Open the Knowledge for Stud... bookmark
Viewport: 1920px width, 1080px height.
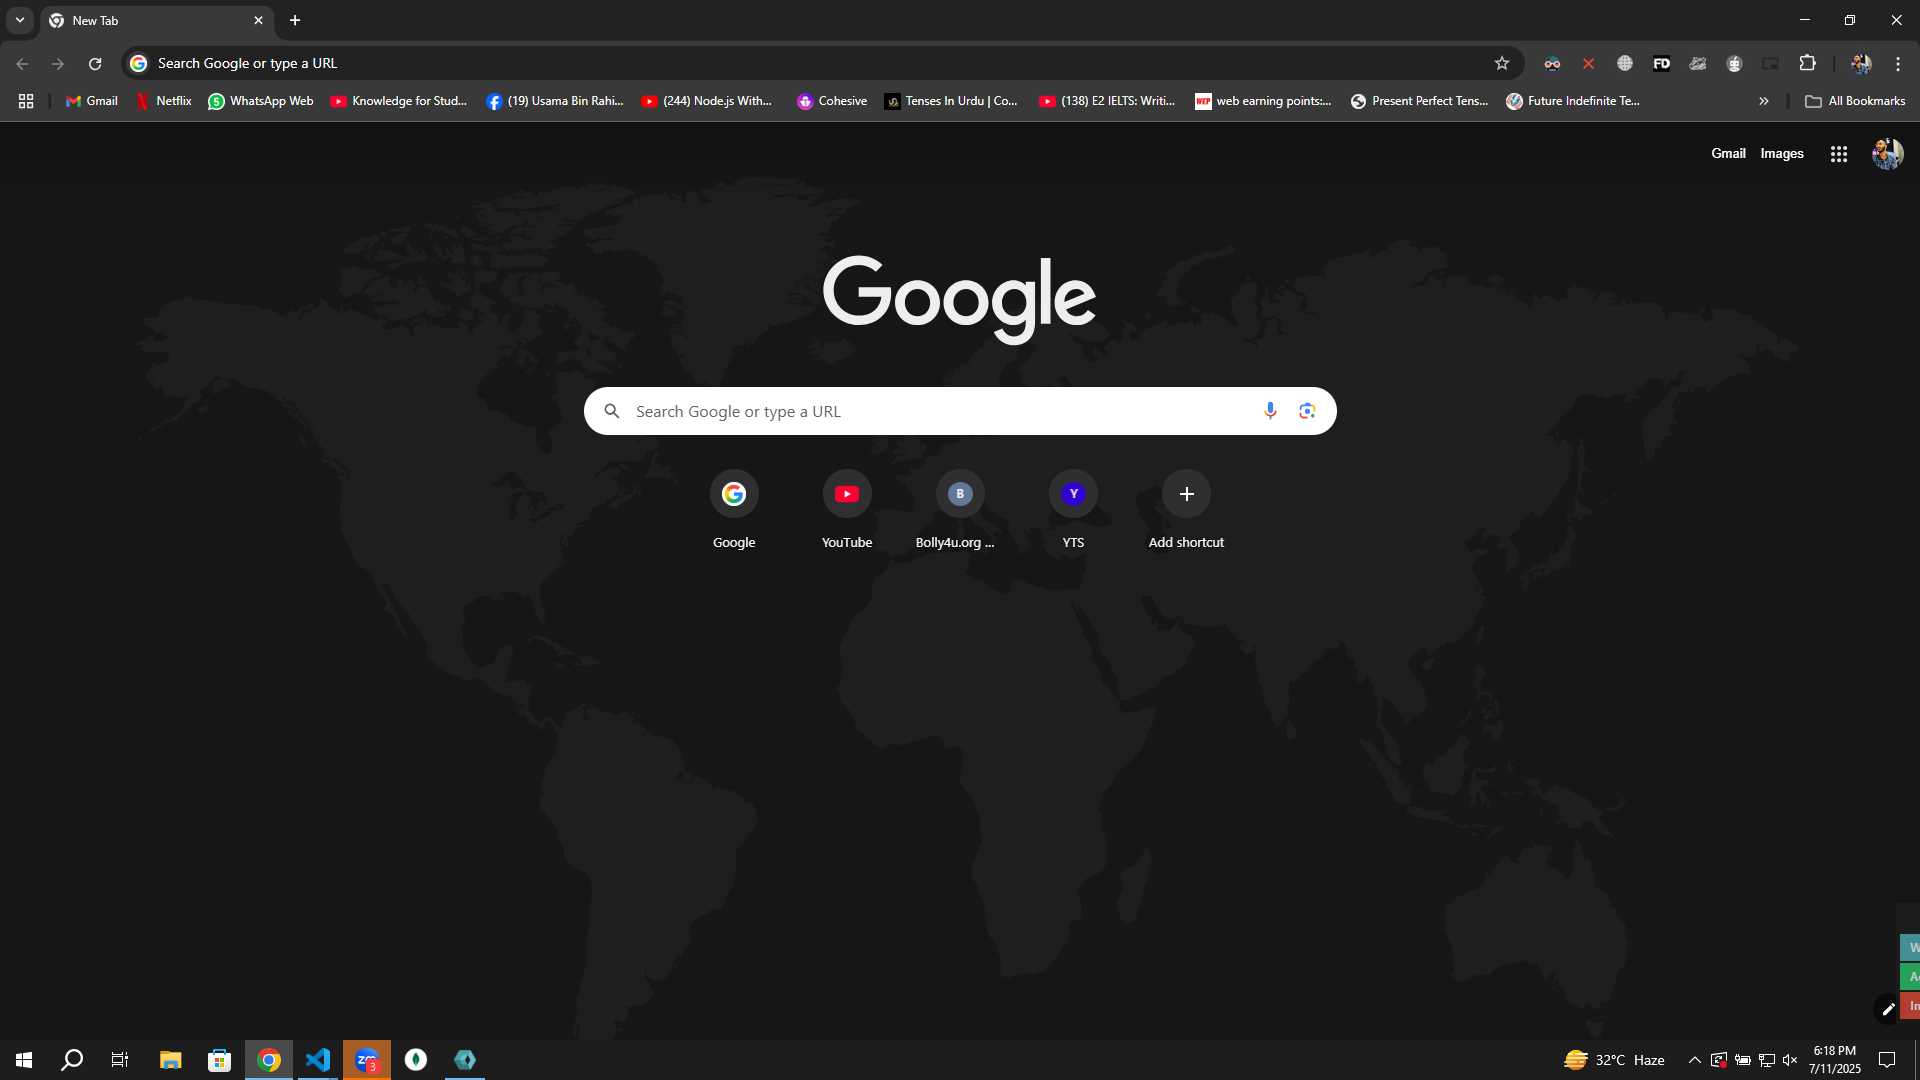click(x=399, y=101)
